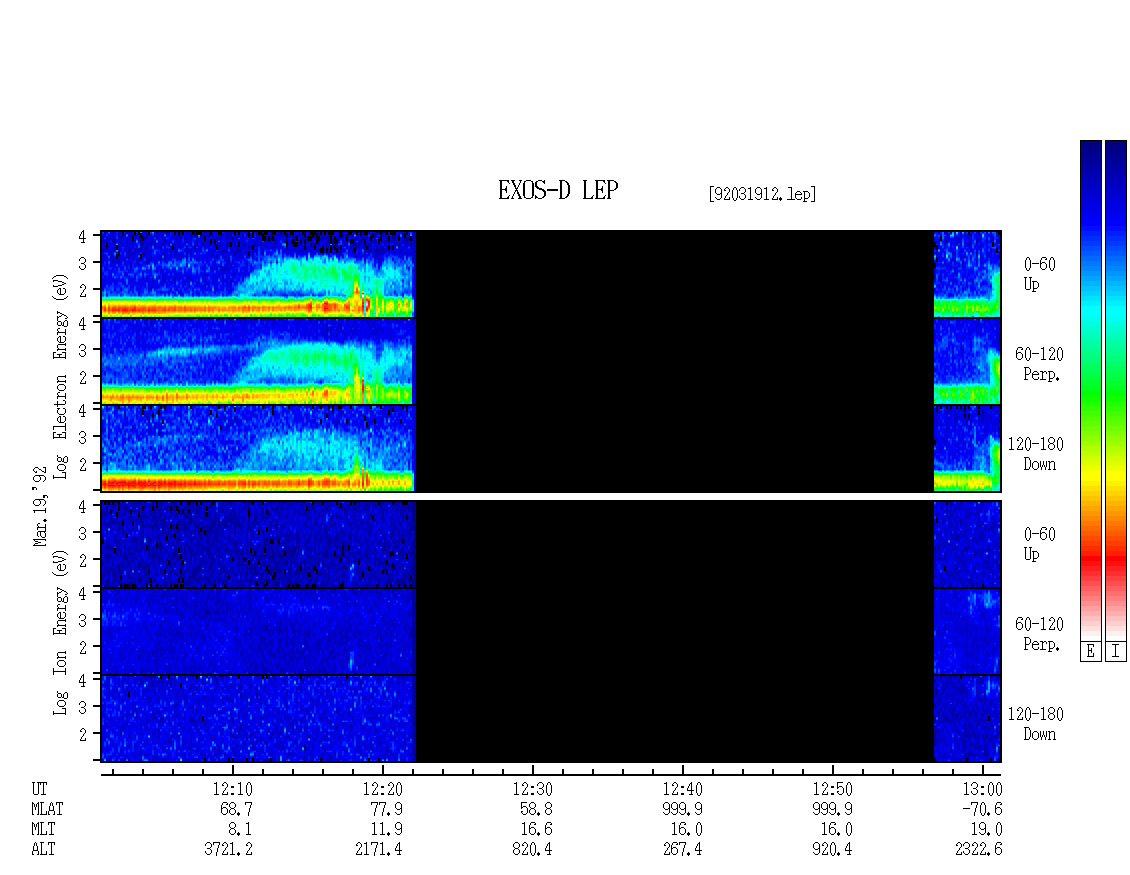The image size is (1130, 875).
Task: Click the E label box under color bar
Action: pyautogui.click(x=1090, y=652)
